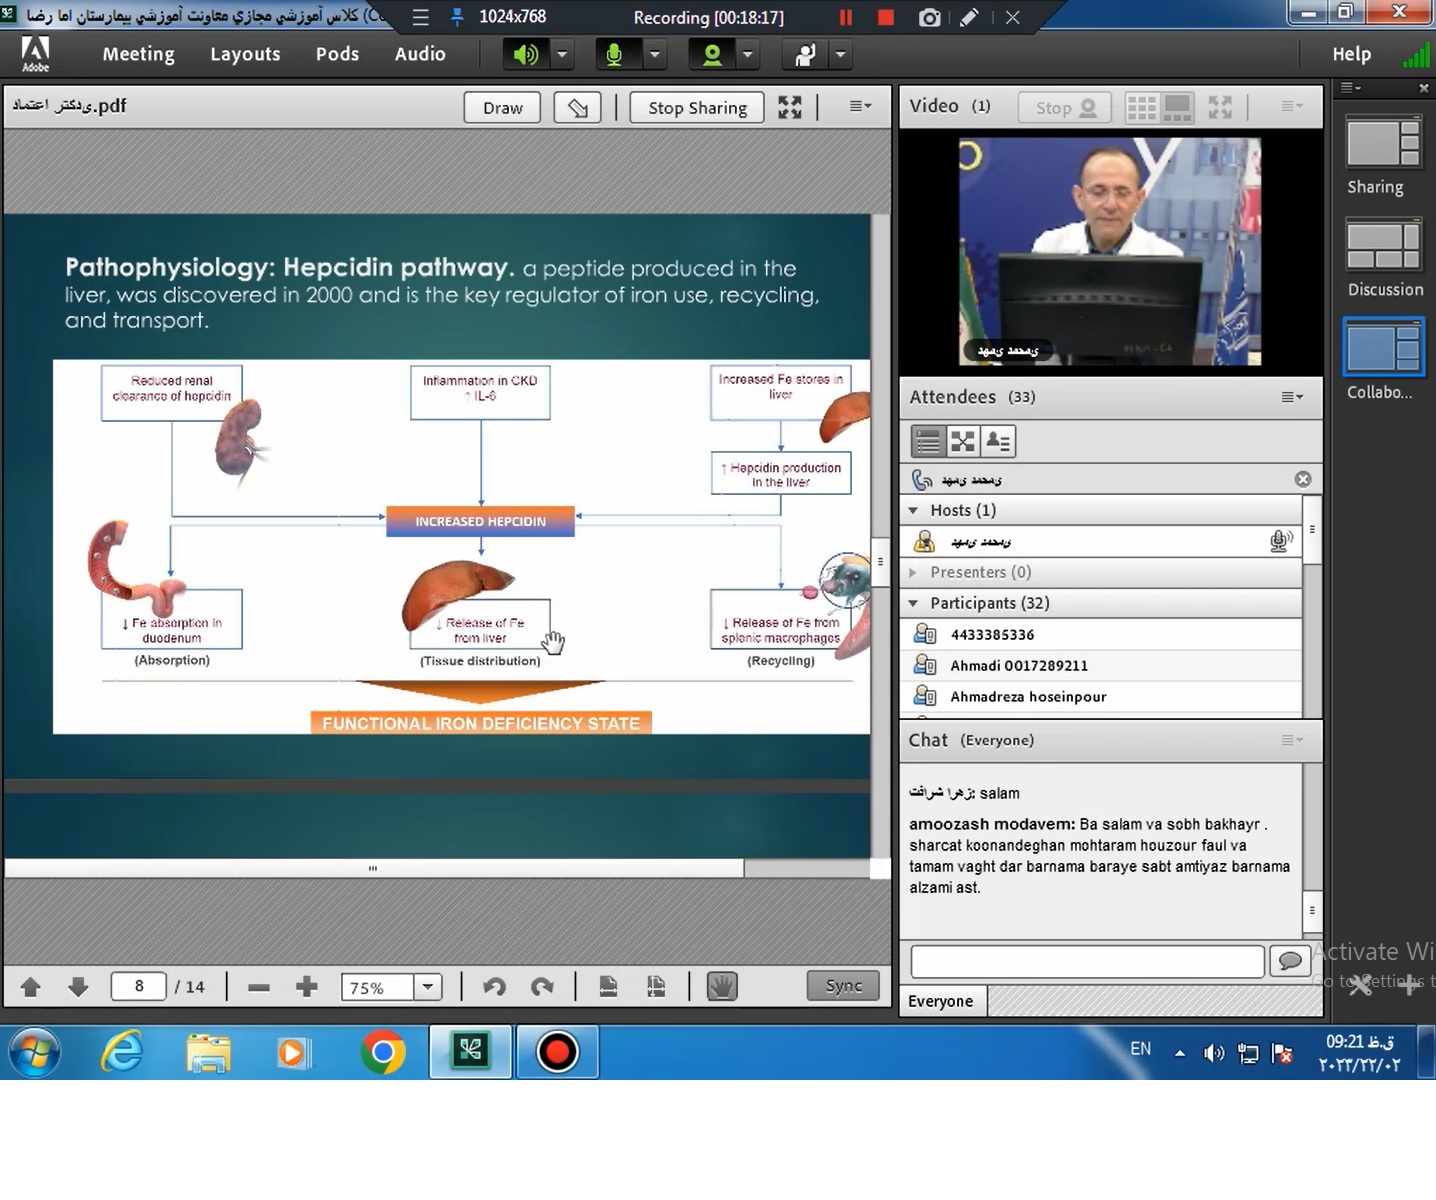Toggle the microphone on or off
The image size is (1436, 1200).
(614, 54)
